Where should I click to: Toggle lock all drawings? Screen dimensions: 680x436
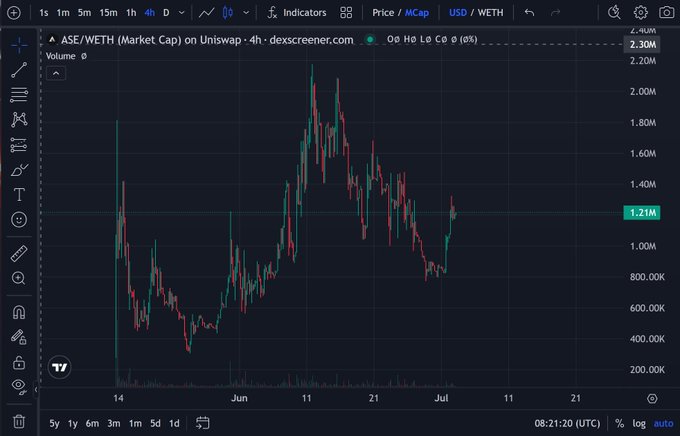point(19,362)
